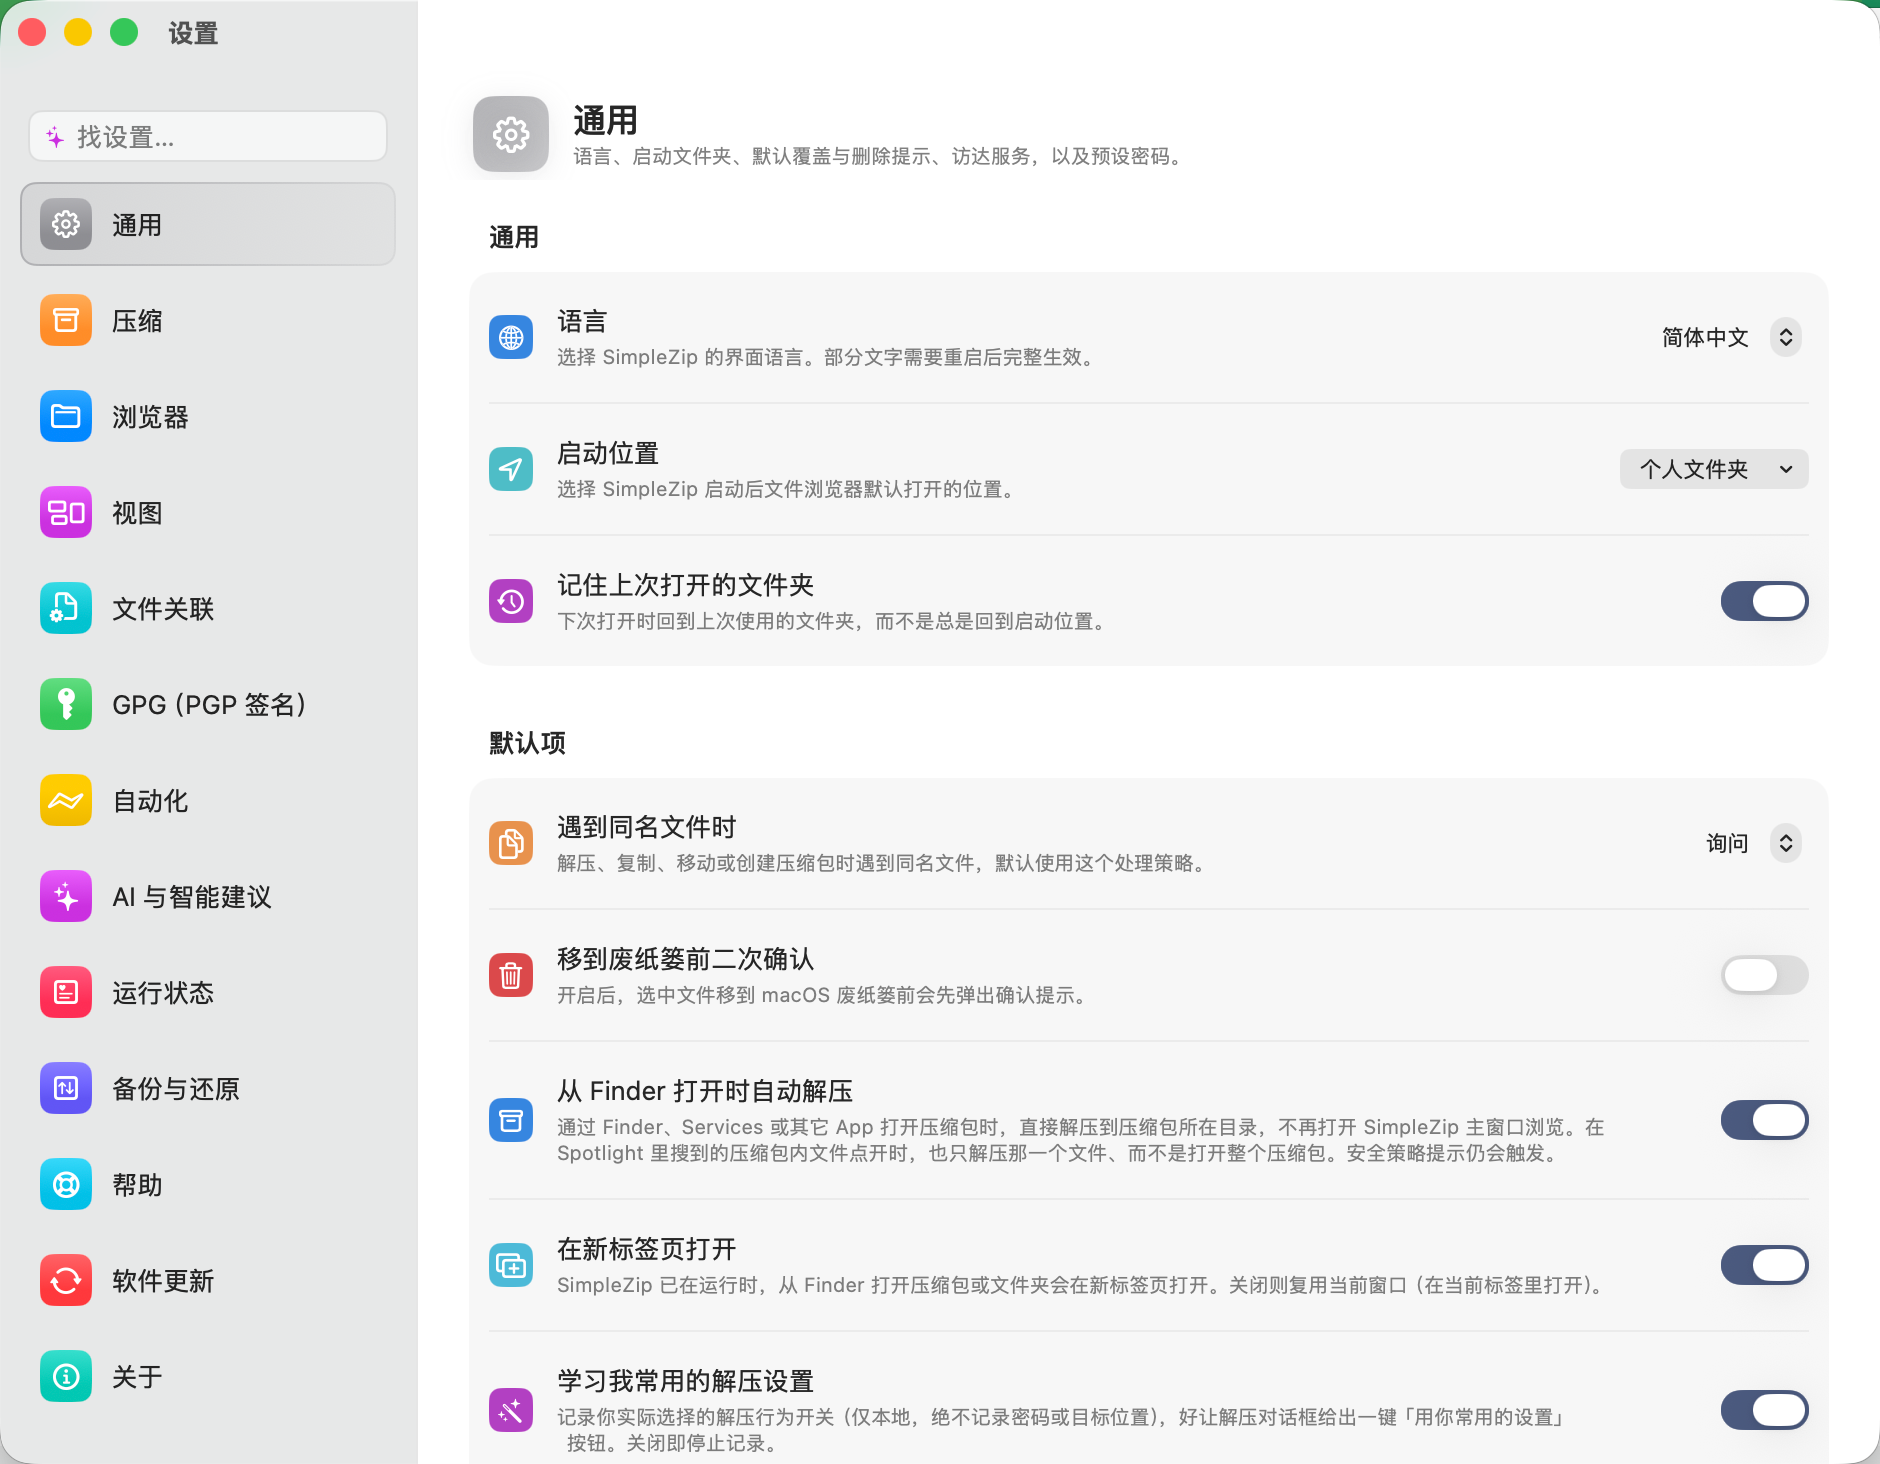This screenshot has height=1464, width=1880.
Task: Click the clock icon beside 记住上次打开的文件夹
Action: [511, 601]
